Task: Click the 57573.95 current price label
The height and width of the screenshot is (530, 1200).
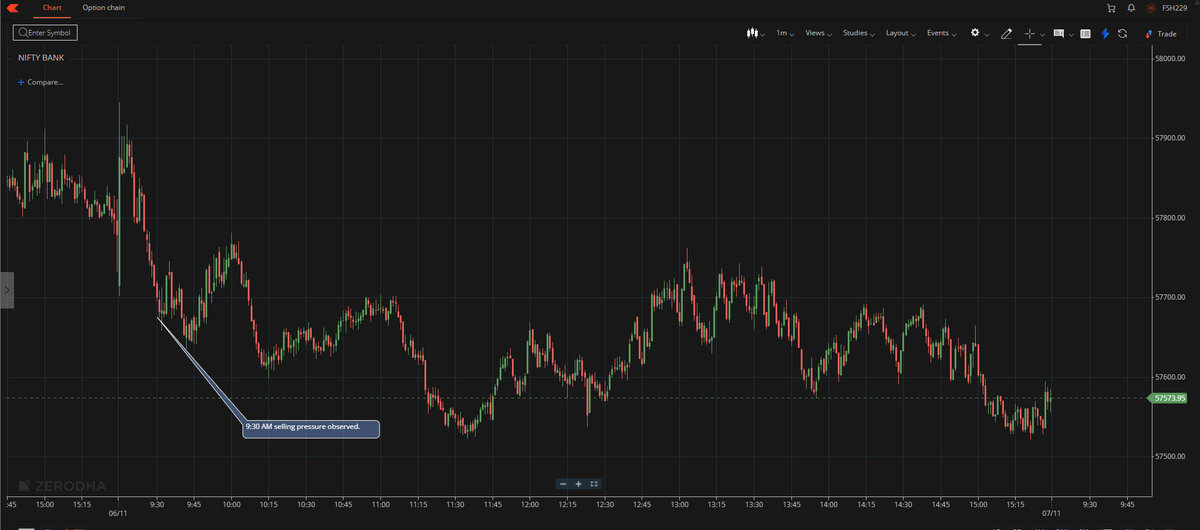Action: [x=1169, y=398]
